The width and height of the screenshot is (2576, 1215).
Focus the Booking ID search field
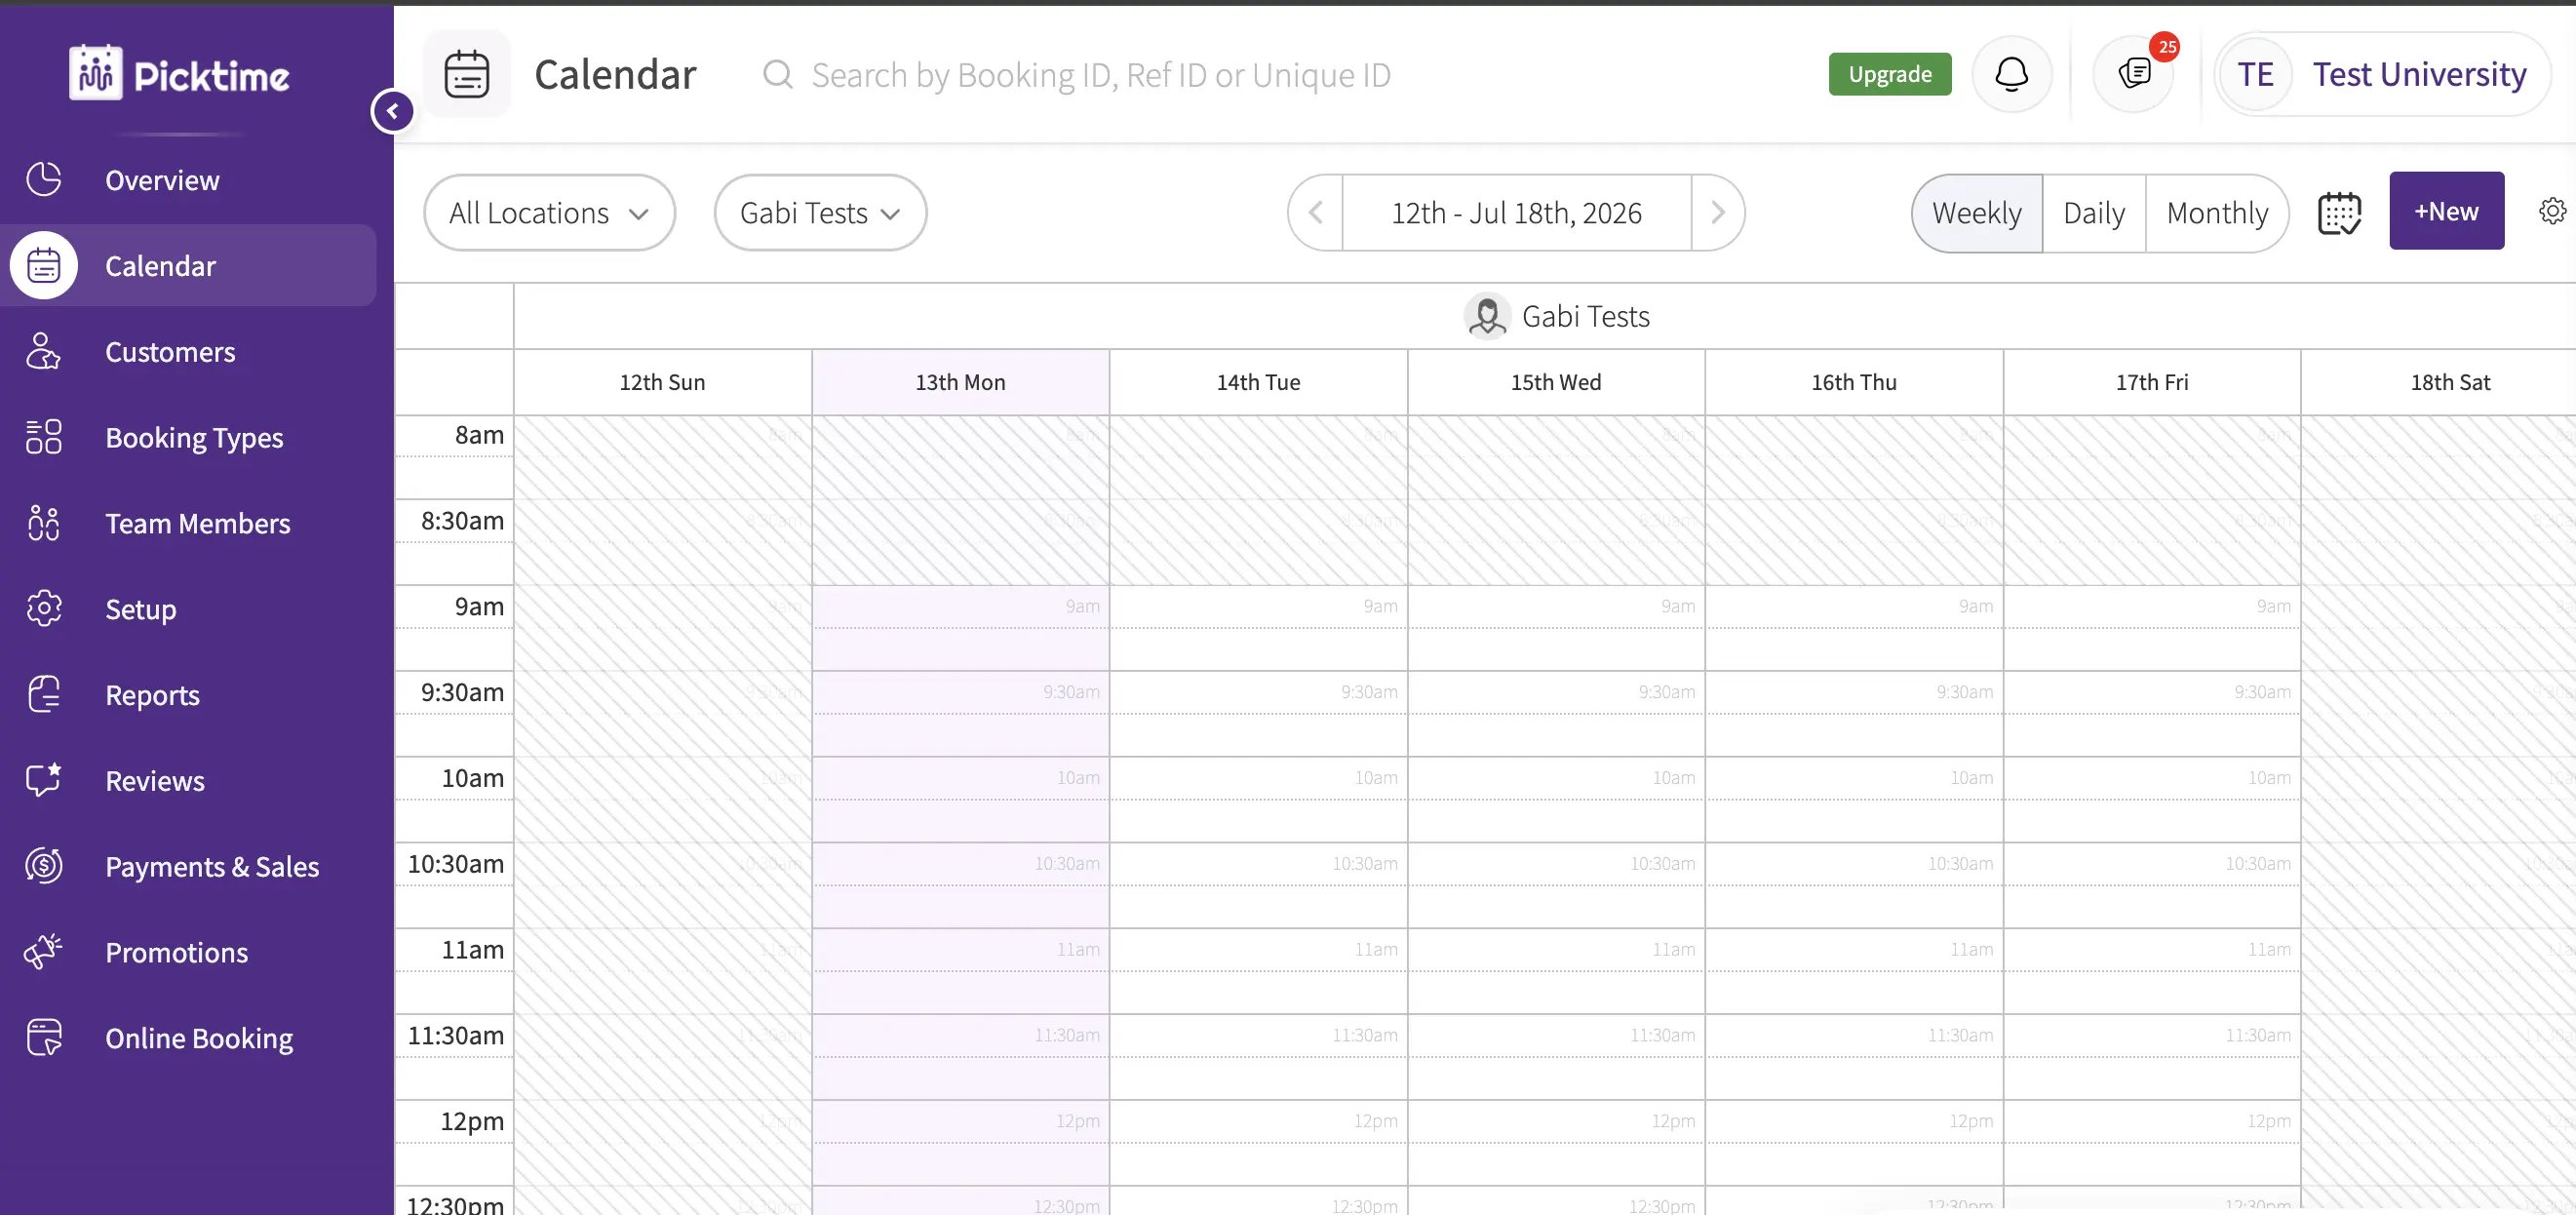tap(1100, 75)
